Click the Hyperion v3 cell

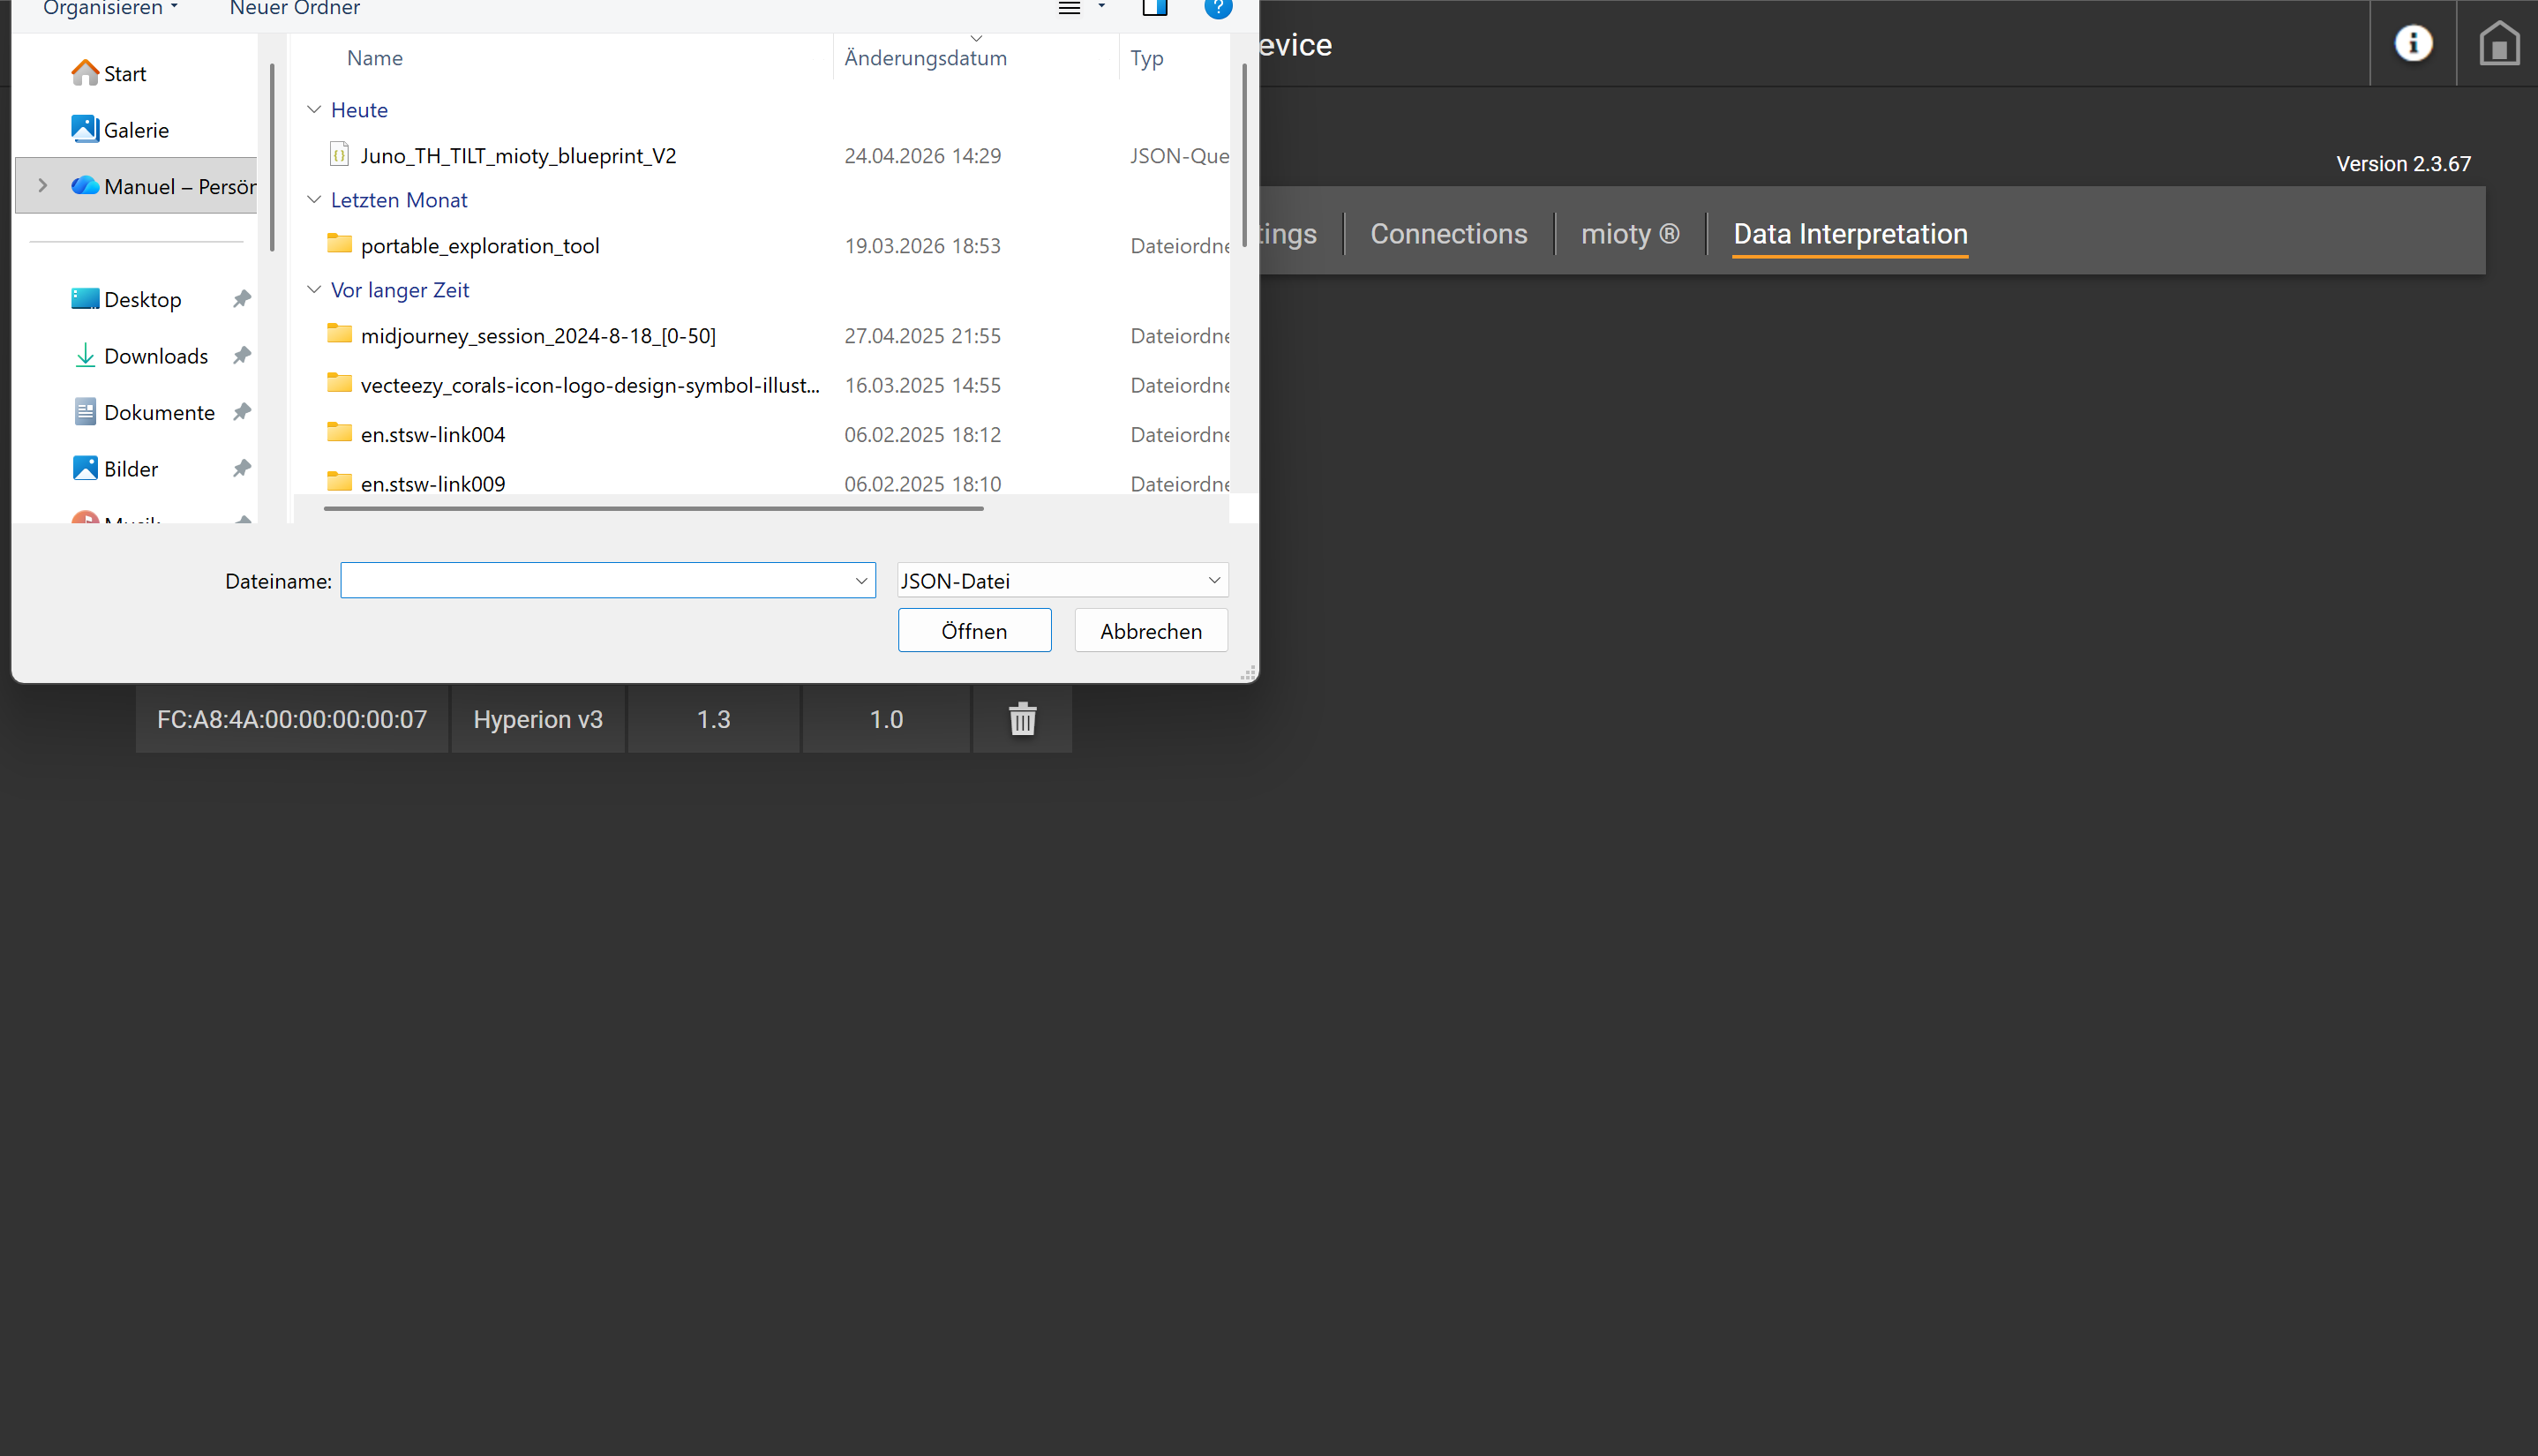point(538,719)
